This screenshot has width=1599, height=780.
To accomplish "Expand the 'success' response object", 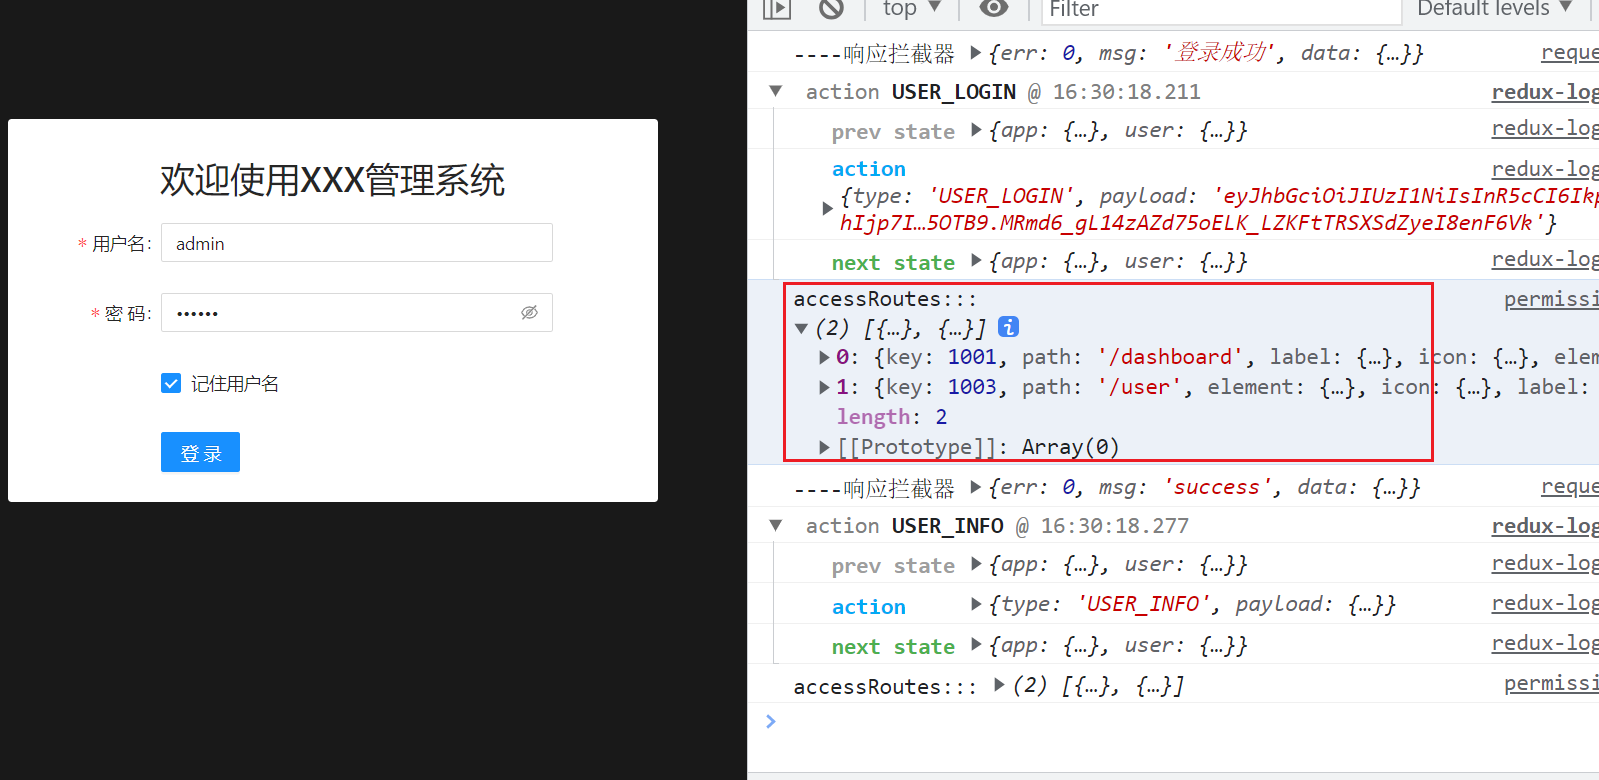I will tap(976, 487).
